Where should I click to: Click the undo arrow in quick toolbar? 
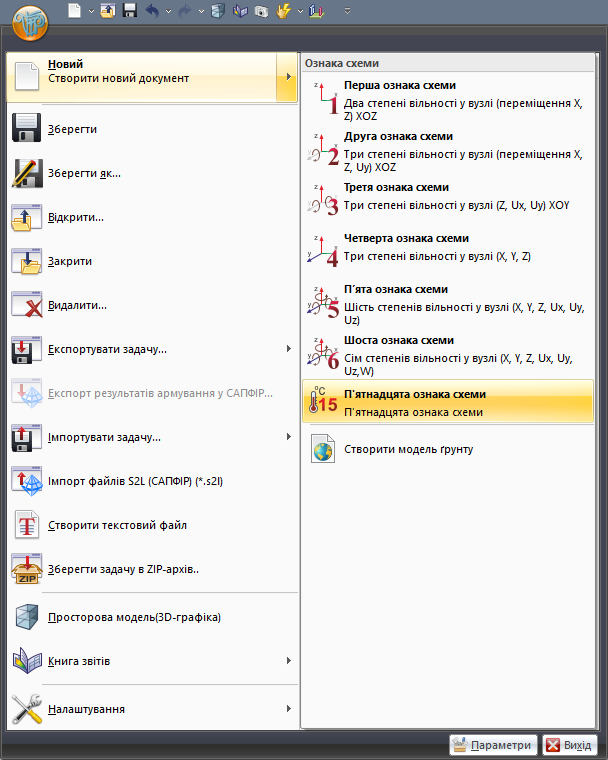(153, 11)
